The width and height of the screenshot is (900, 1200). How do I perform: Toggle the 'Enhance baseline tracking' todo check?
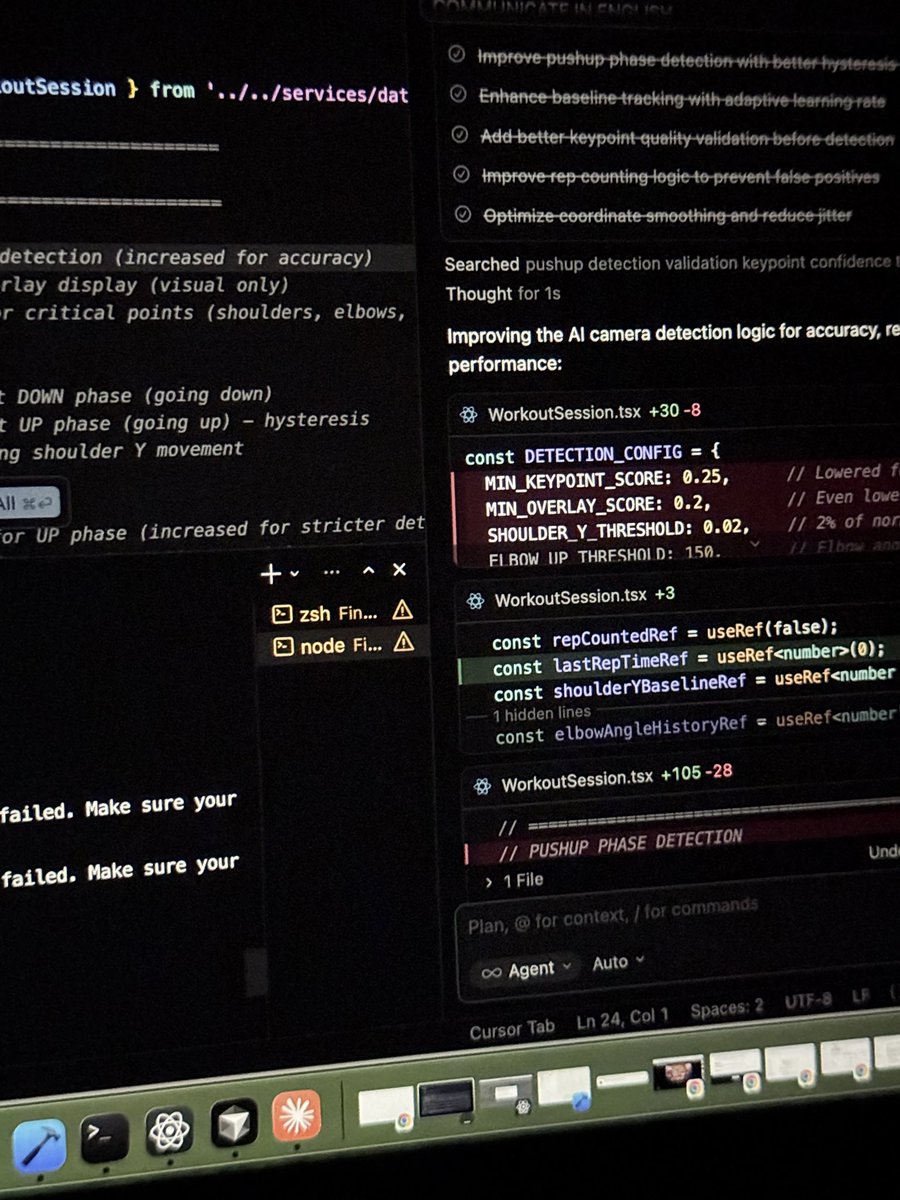(x=459, y=95)
